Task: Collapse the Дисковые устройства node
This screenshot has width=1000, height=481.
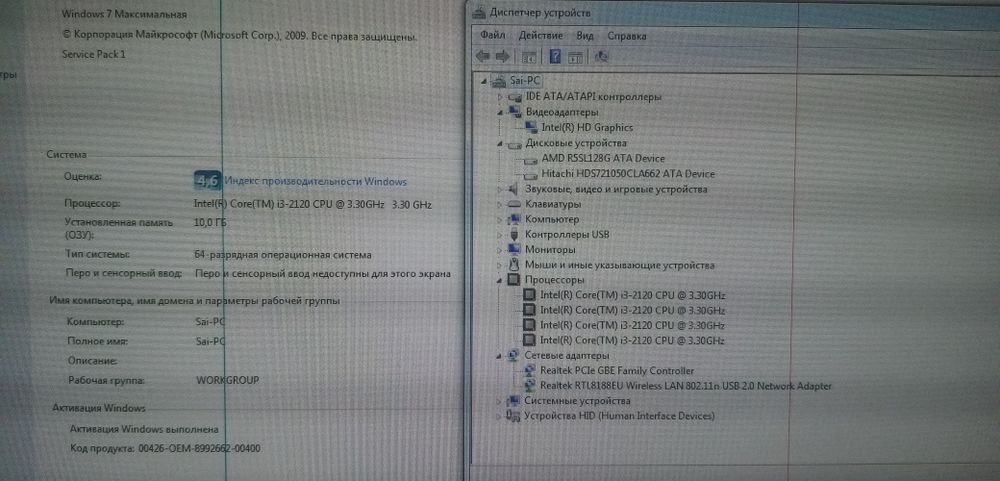Action: pyautogui.click(x=500, y=144)
